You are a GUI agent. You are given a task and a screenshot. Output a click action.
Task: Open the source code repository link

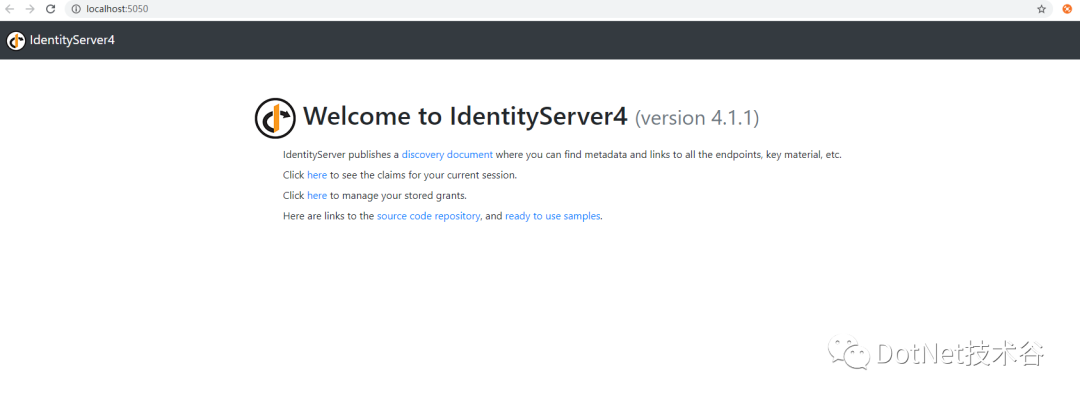click(428, 216)
